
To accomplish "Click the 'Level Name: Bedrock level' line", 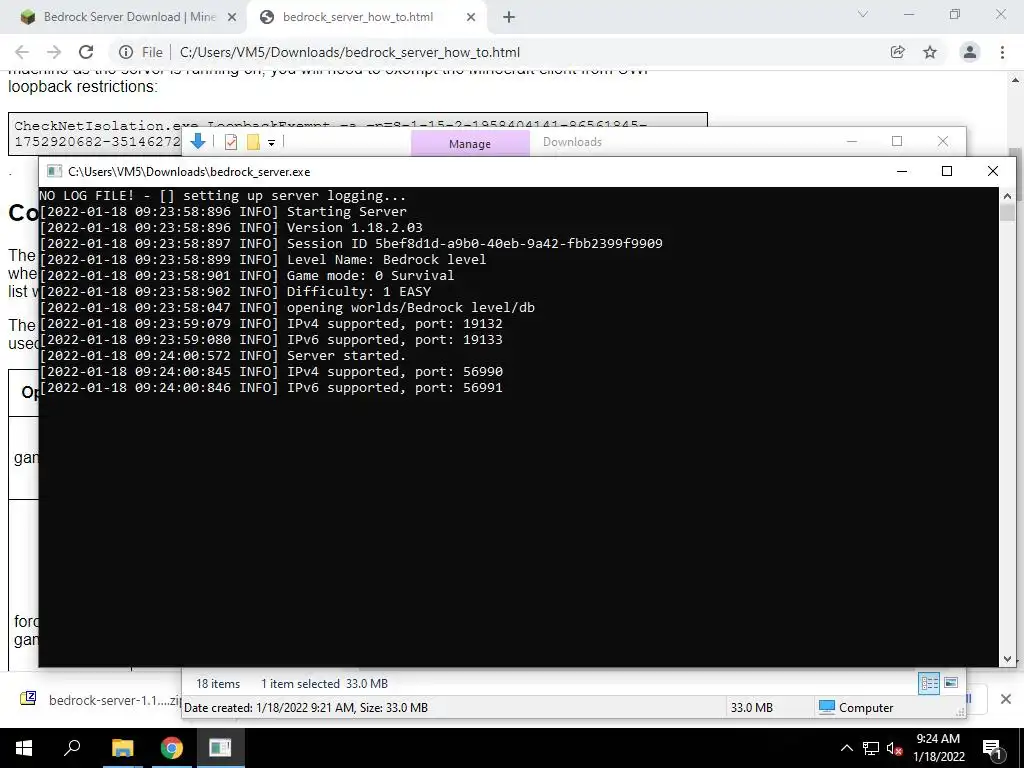I will (x=263, y=260).
